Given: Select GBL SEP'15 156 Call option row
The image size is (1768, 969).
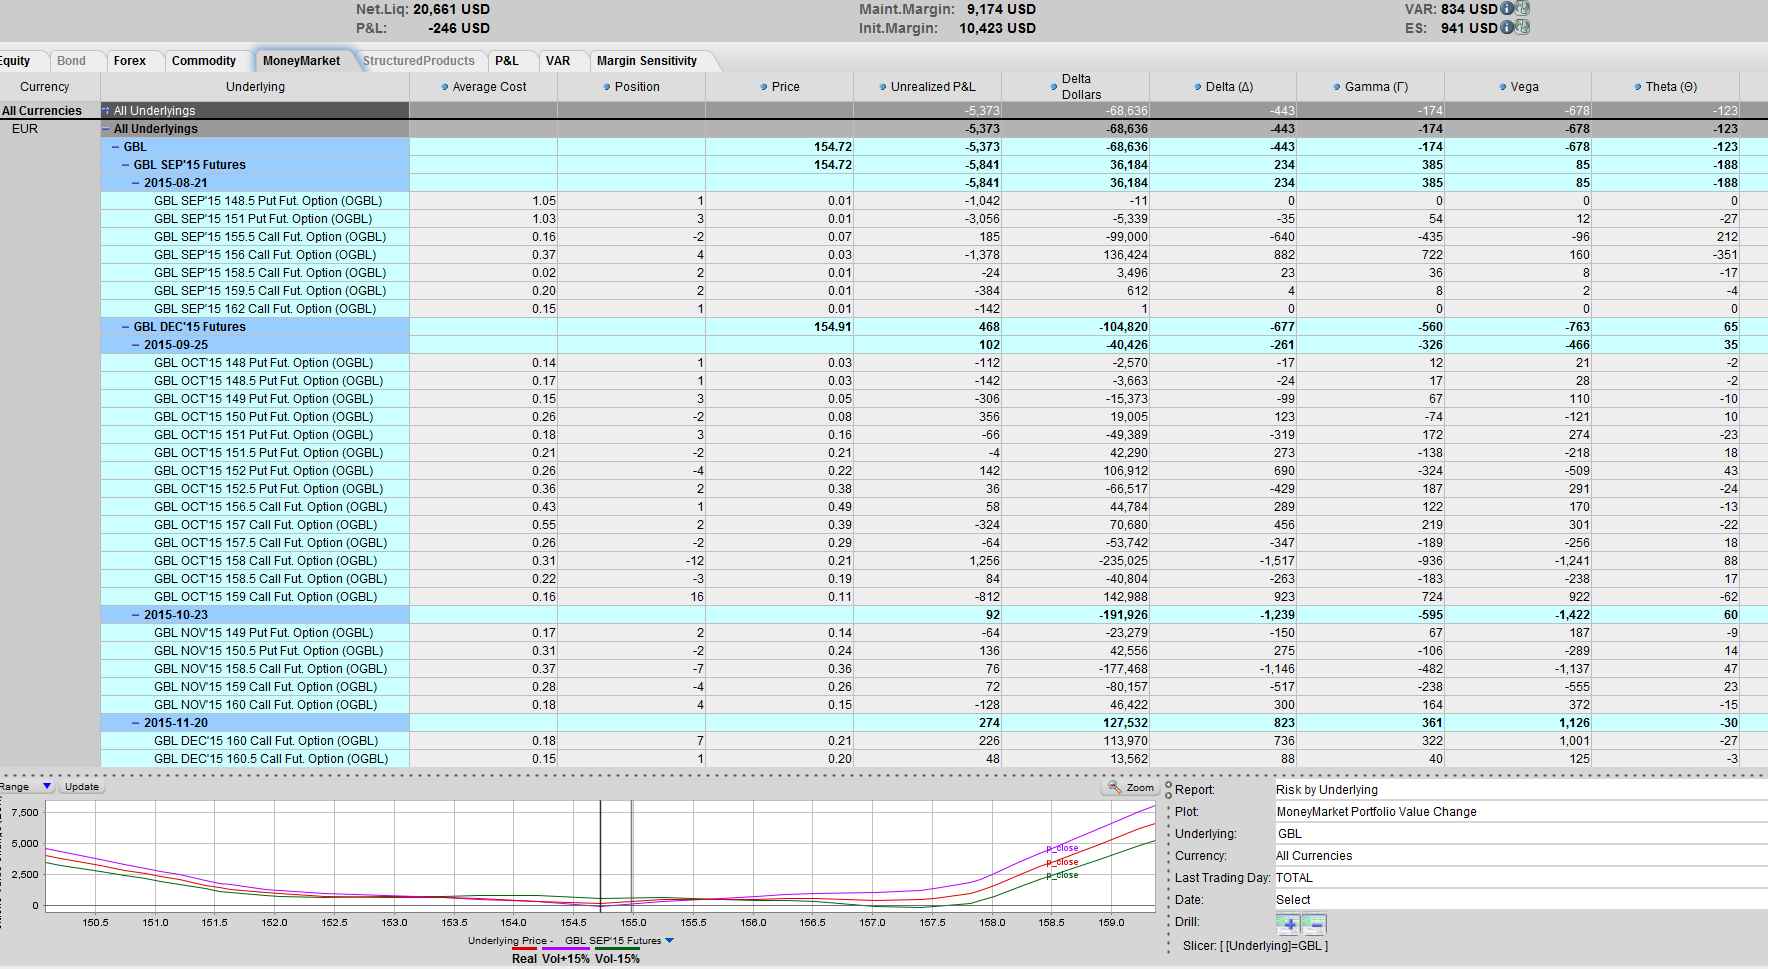Looking at the screenshot, I should 934,255.
